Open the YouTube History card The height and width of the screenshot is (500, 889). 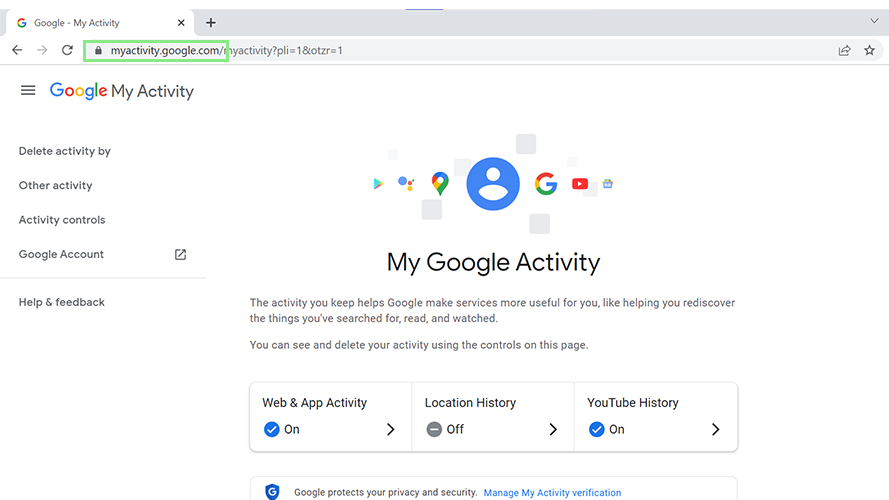pos(656,417)
